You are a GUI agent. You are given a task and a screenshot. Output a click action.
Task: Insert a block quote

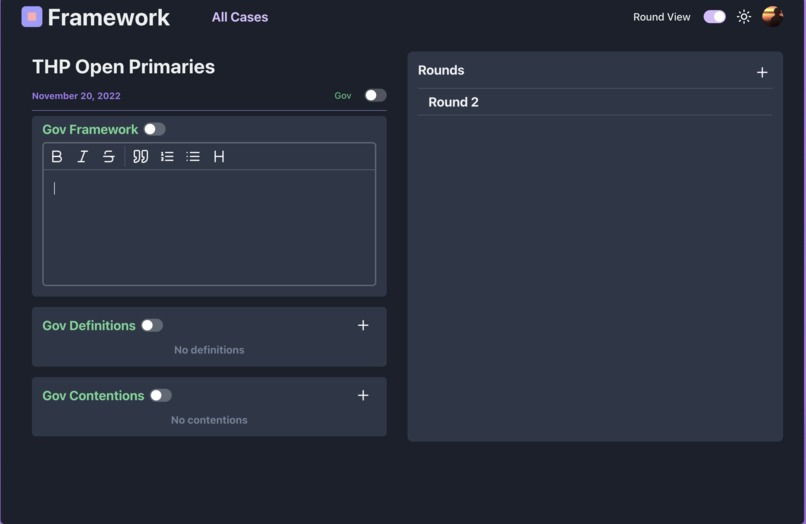tap(140, 156)
